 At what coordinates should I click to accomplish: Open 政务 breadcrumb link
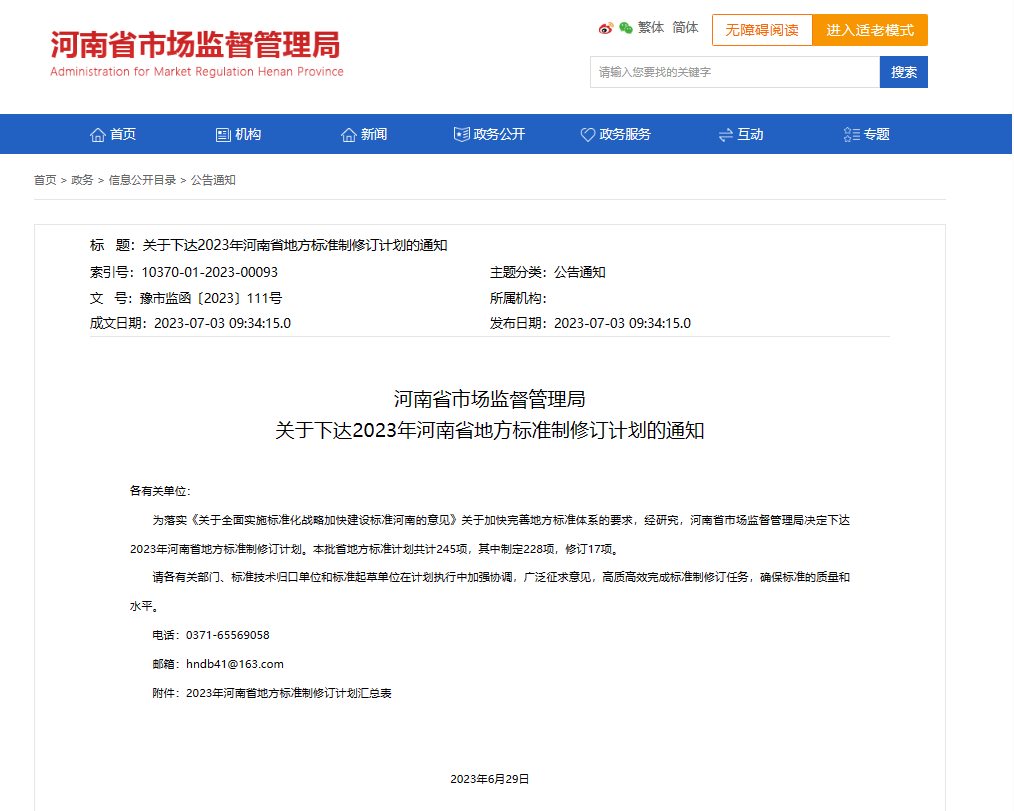click(82, 180)
